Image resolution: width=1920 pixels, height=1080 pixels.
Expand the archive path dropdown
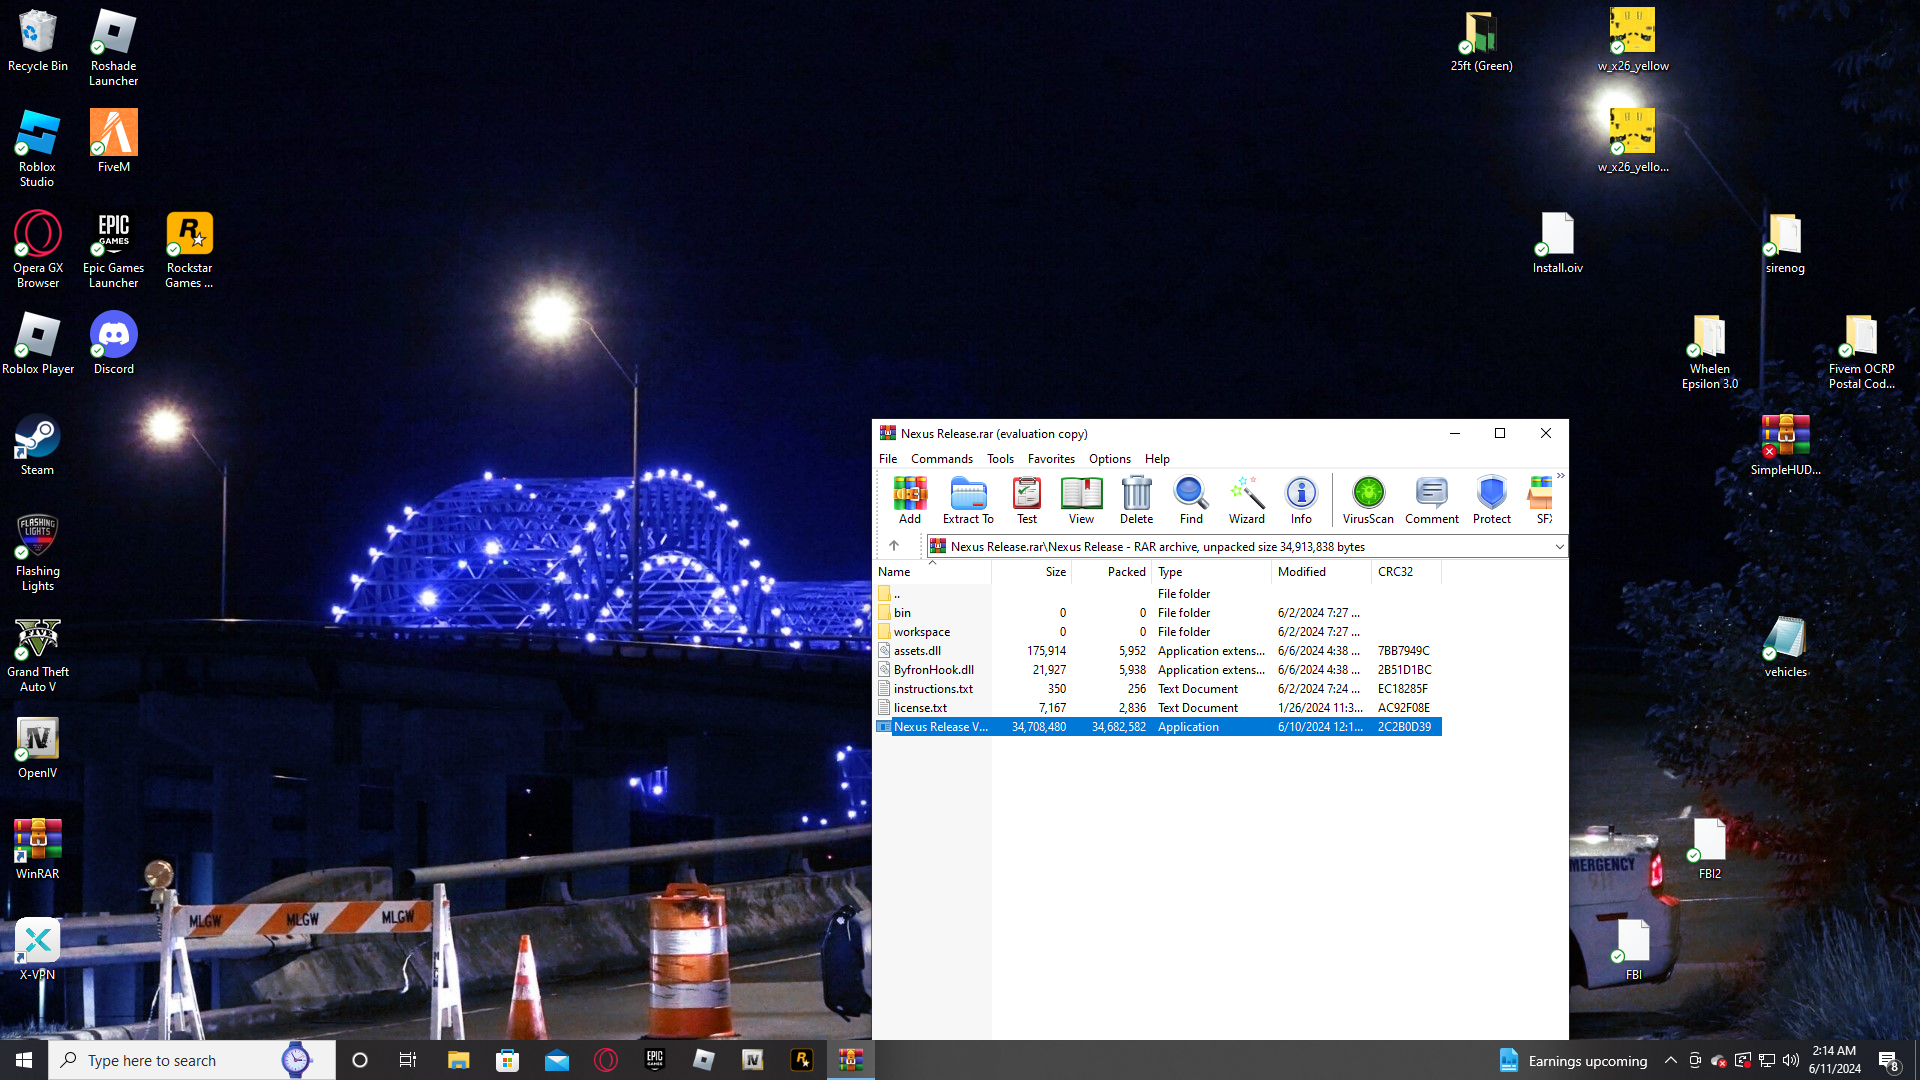[x=1558, y=547]
